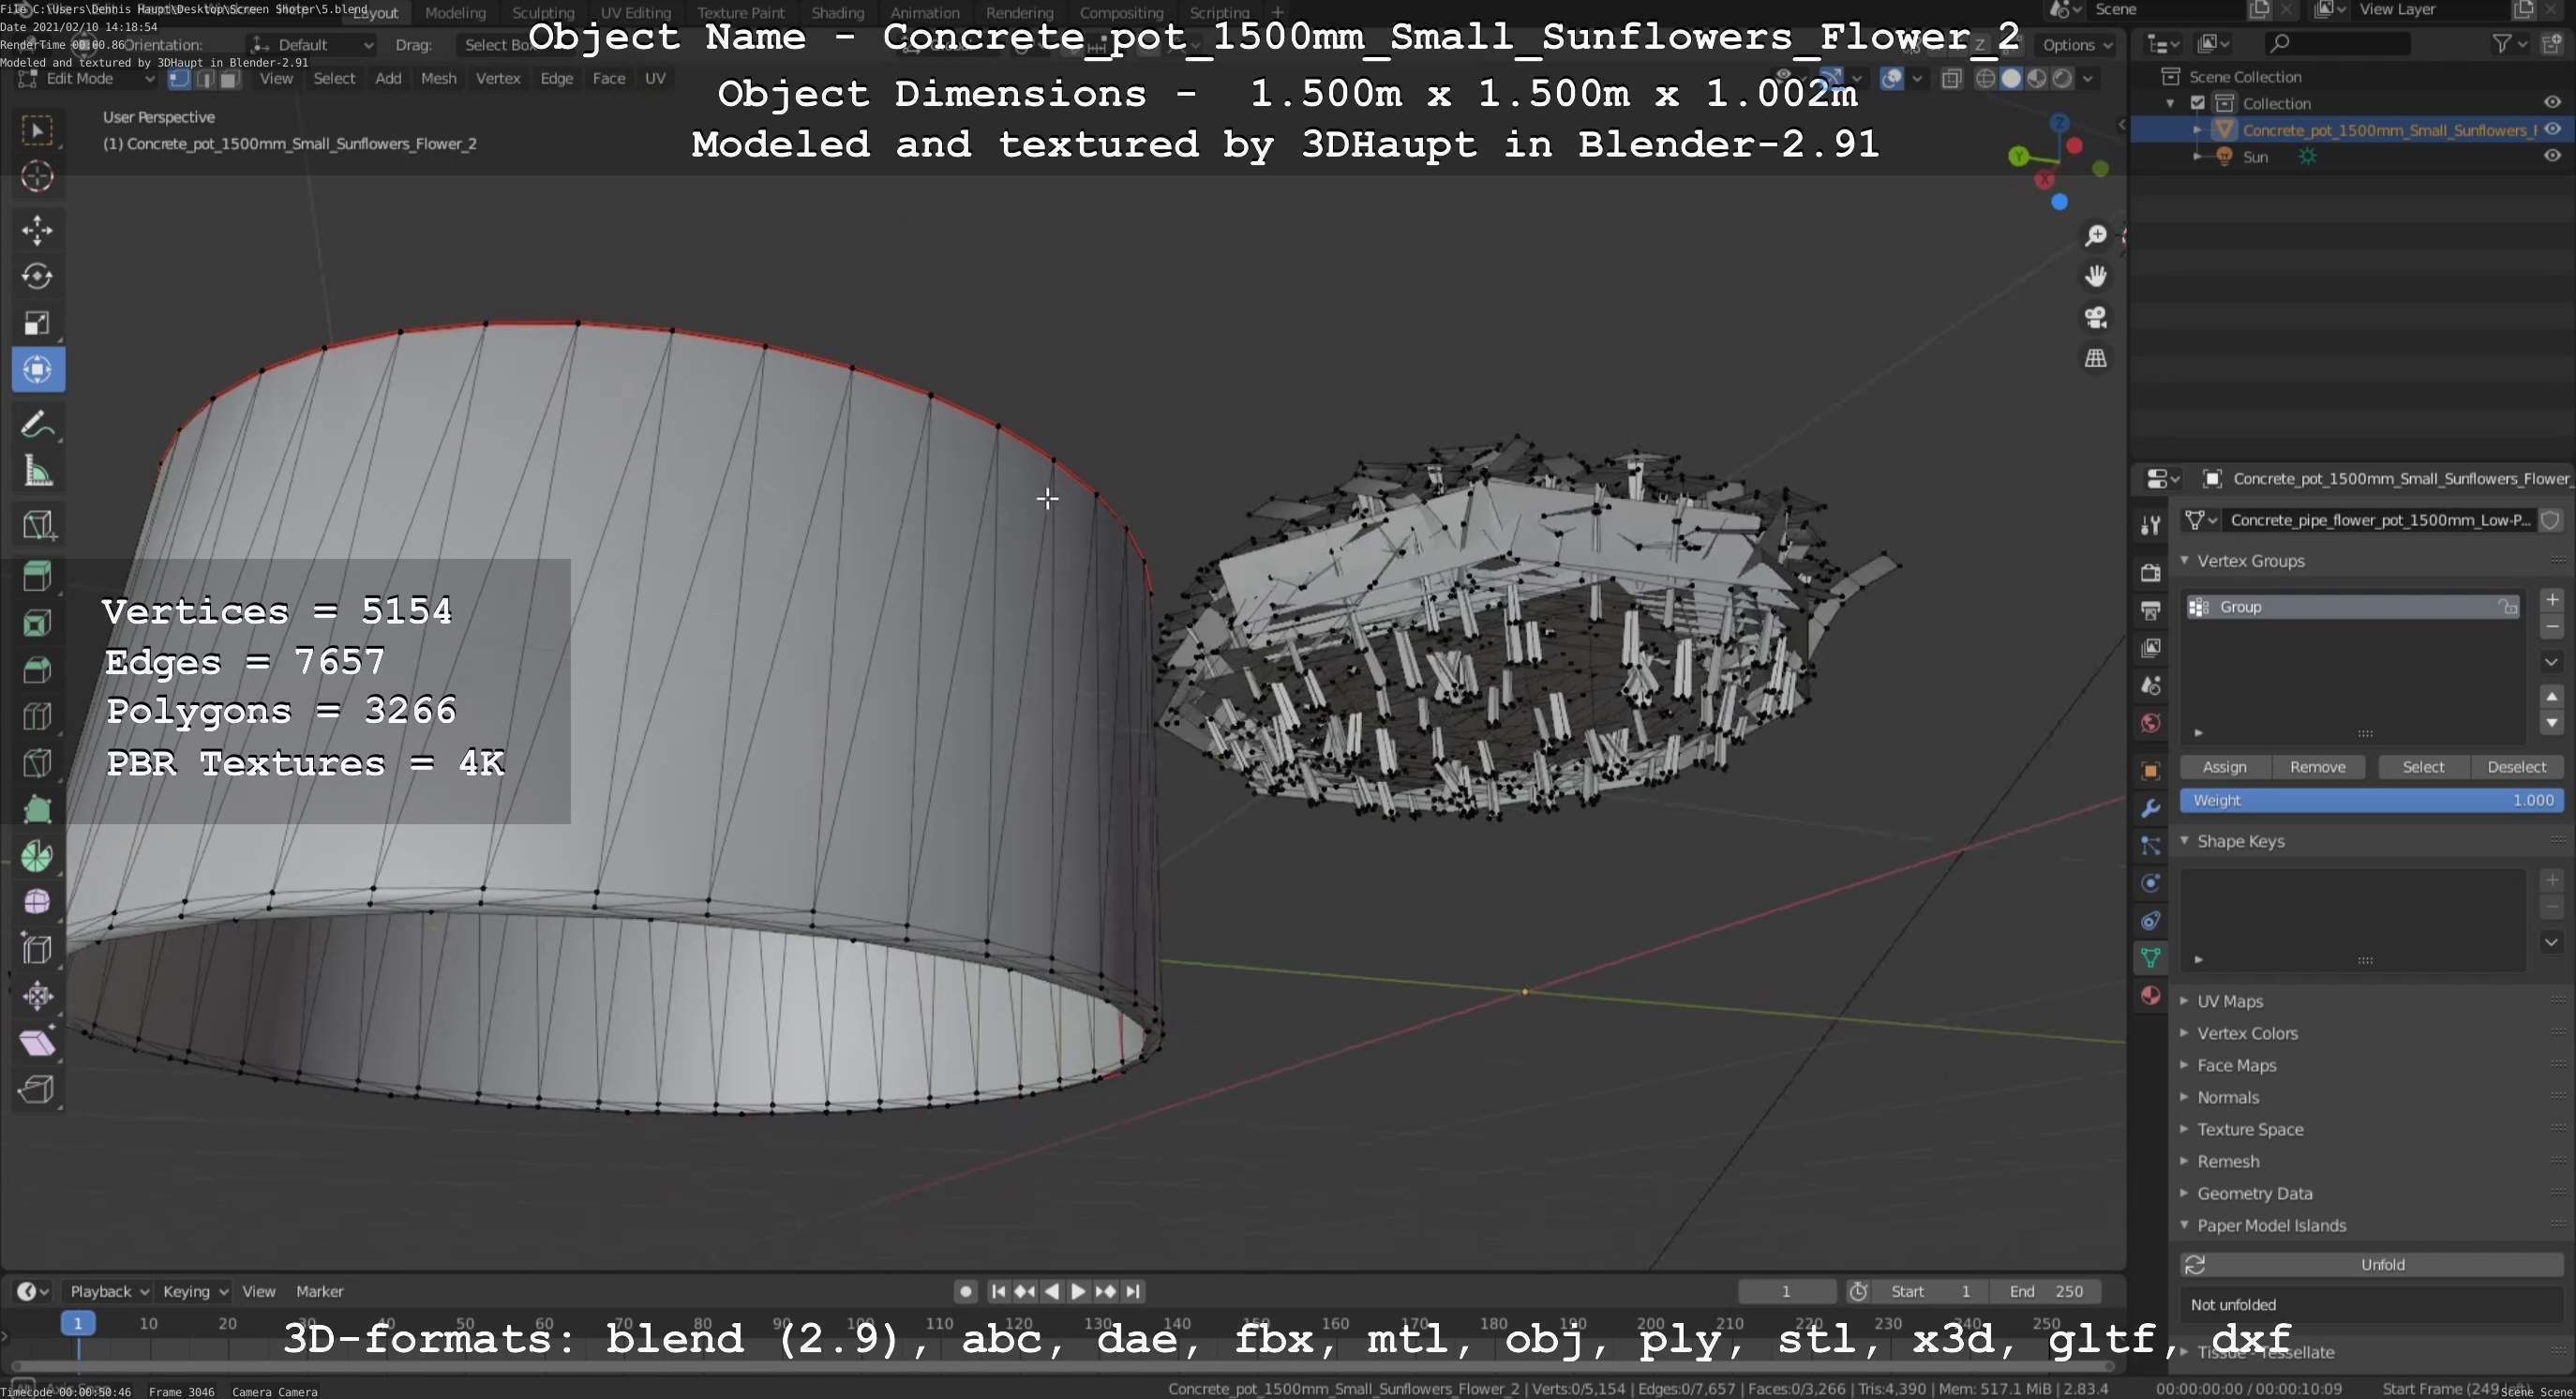Enable vertex select mode
The height and width of the screenshot is (1399, 2576).
(180, 79)
